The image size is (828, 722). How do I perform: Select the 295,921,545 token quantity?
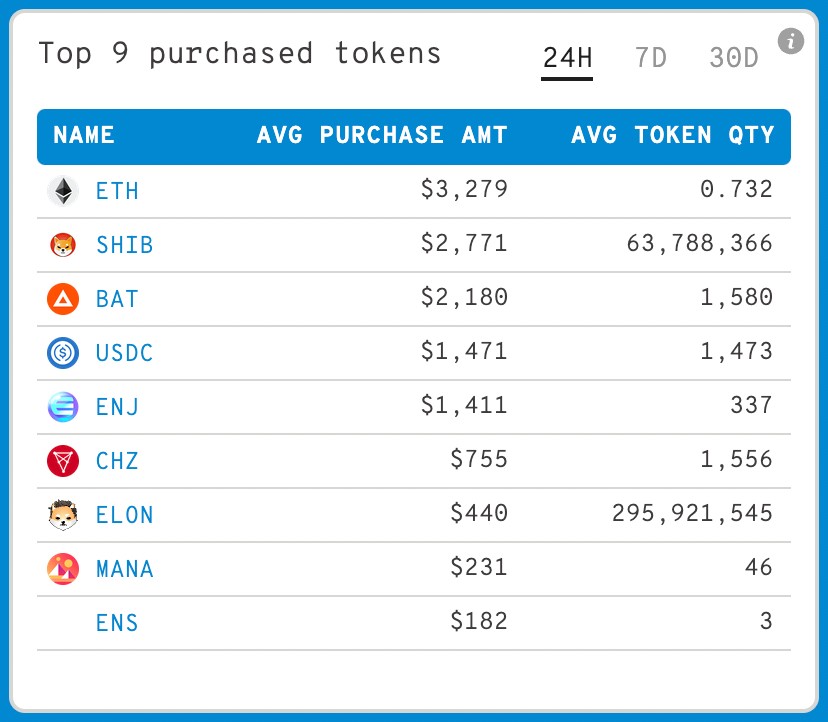point(692,513)
